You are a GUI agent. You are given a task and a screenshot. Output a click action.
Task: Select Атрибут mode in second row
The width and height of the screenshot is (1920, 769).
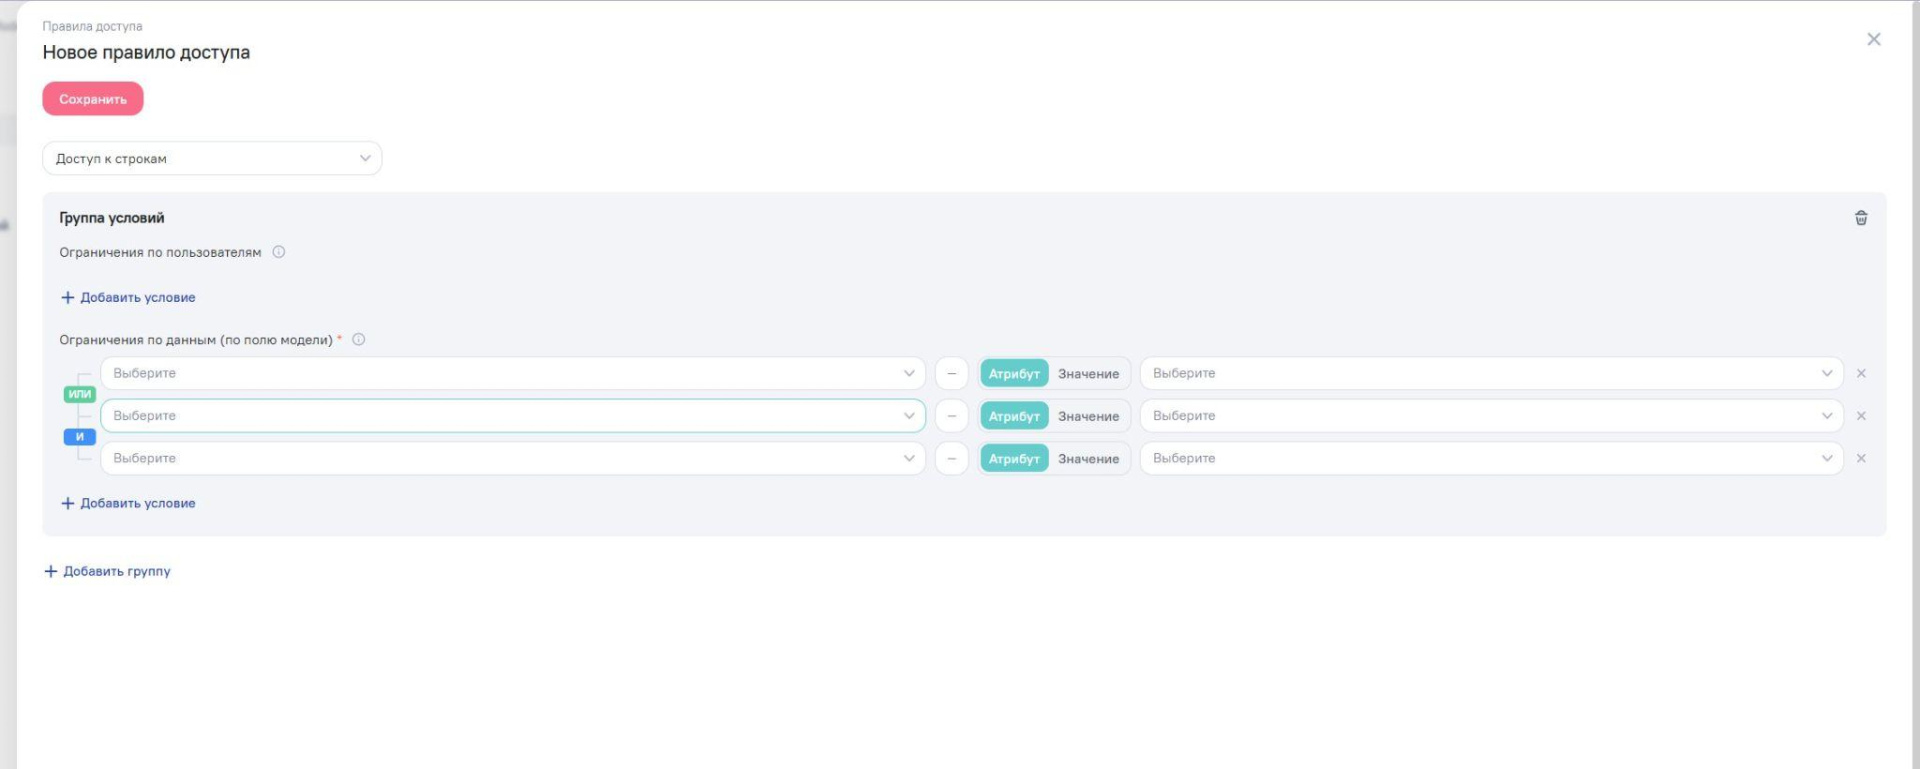(1014, 416)
